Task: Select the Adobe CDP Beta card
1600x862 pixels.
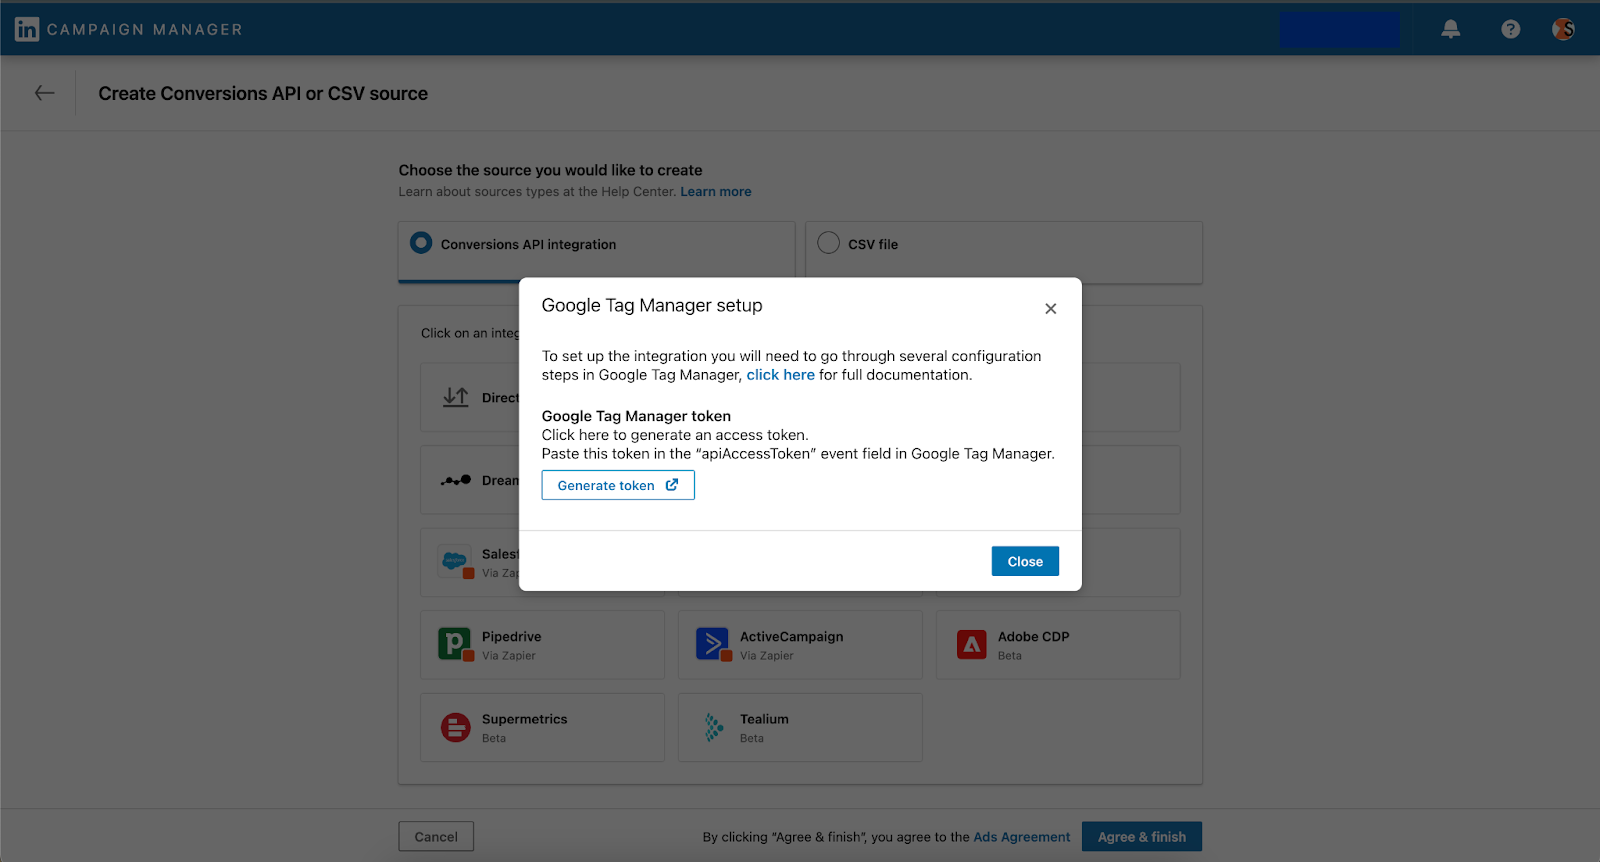Action: 1058,645
